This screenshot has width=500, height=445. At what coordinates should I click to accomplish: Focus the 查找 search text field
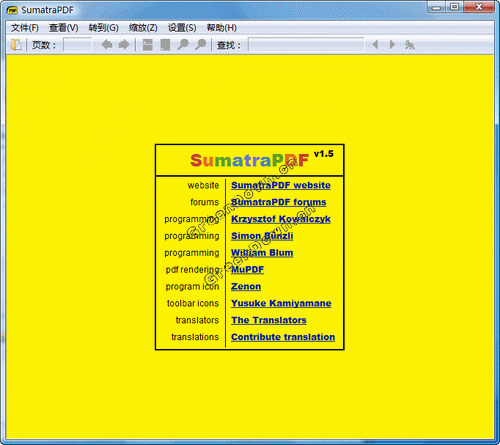coord(306,45)
